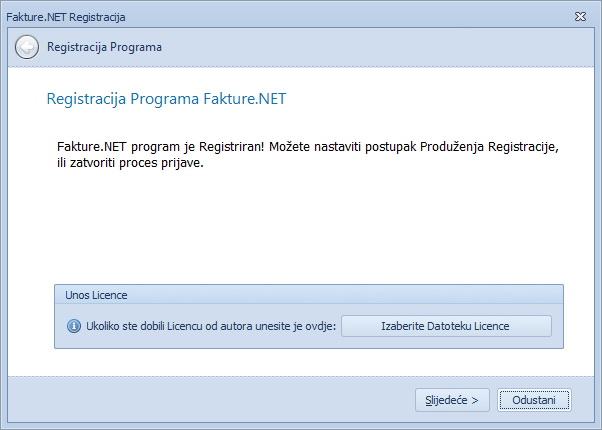
Task: Click the line 'ili zatvoriti proces prijave.'
Action: [x=130, y=163]
